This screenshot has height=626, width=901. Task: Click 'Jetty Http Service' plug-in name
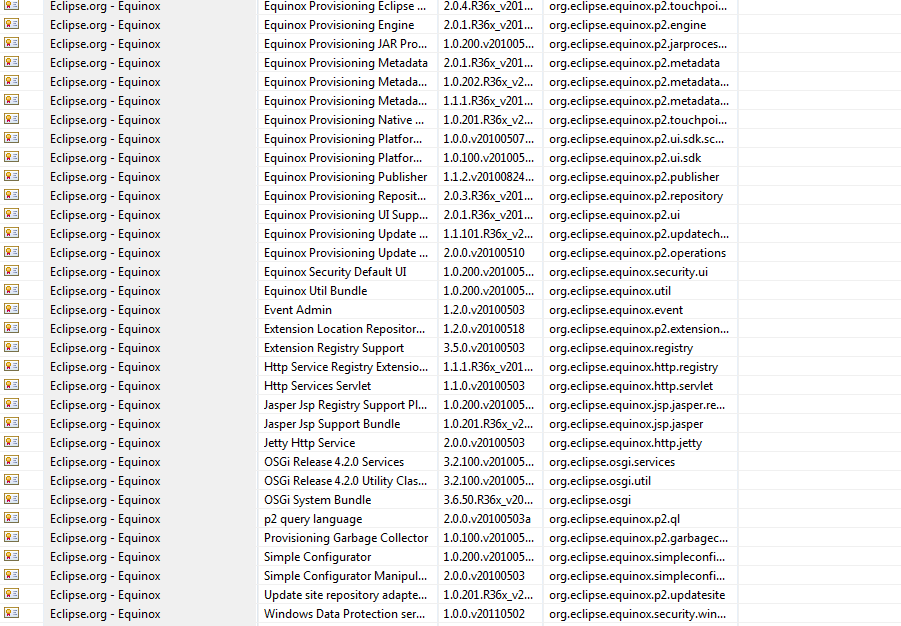tap(309, 442)
